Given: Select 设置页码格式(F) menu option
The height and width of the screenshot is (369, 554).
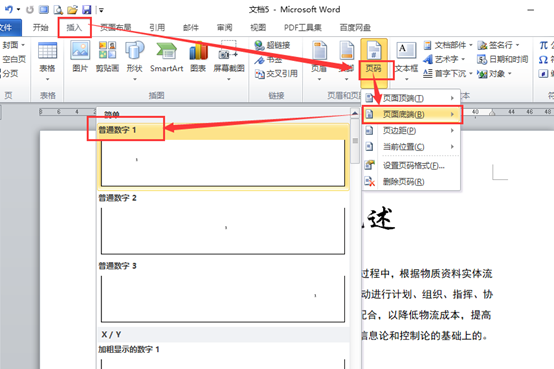Looking at the screenshot, I should pyautogui.click(x=412, y=165).
